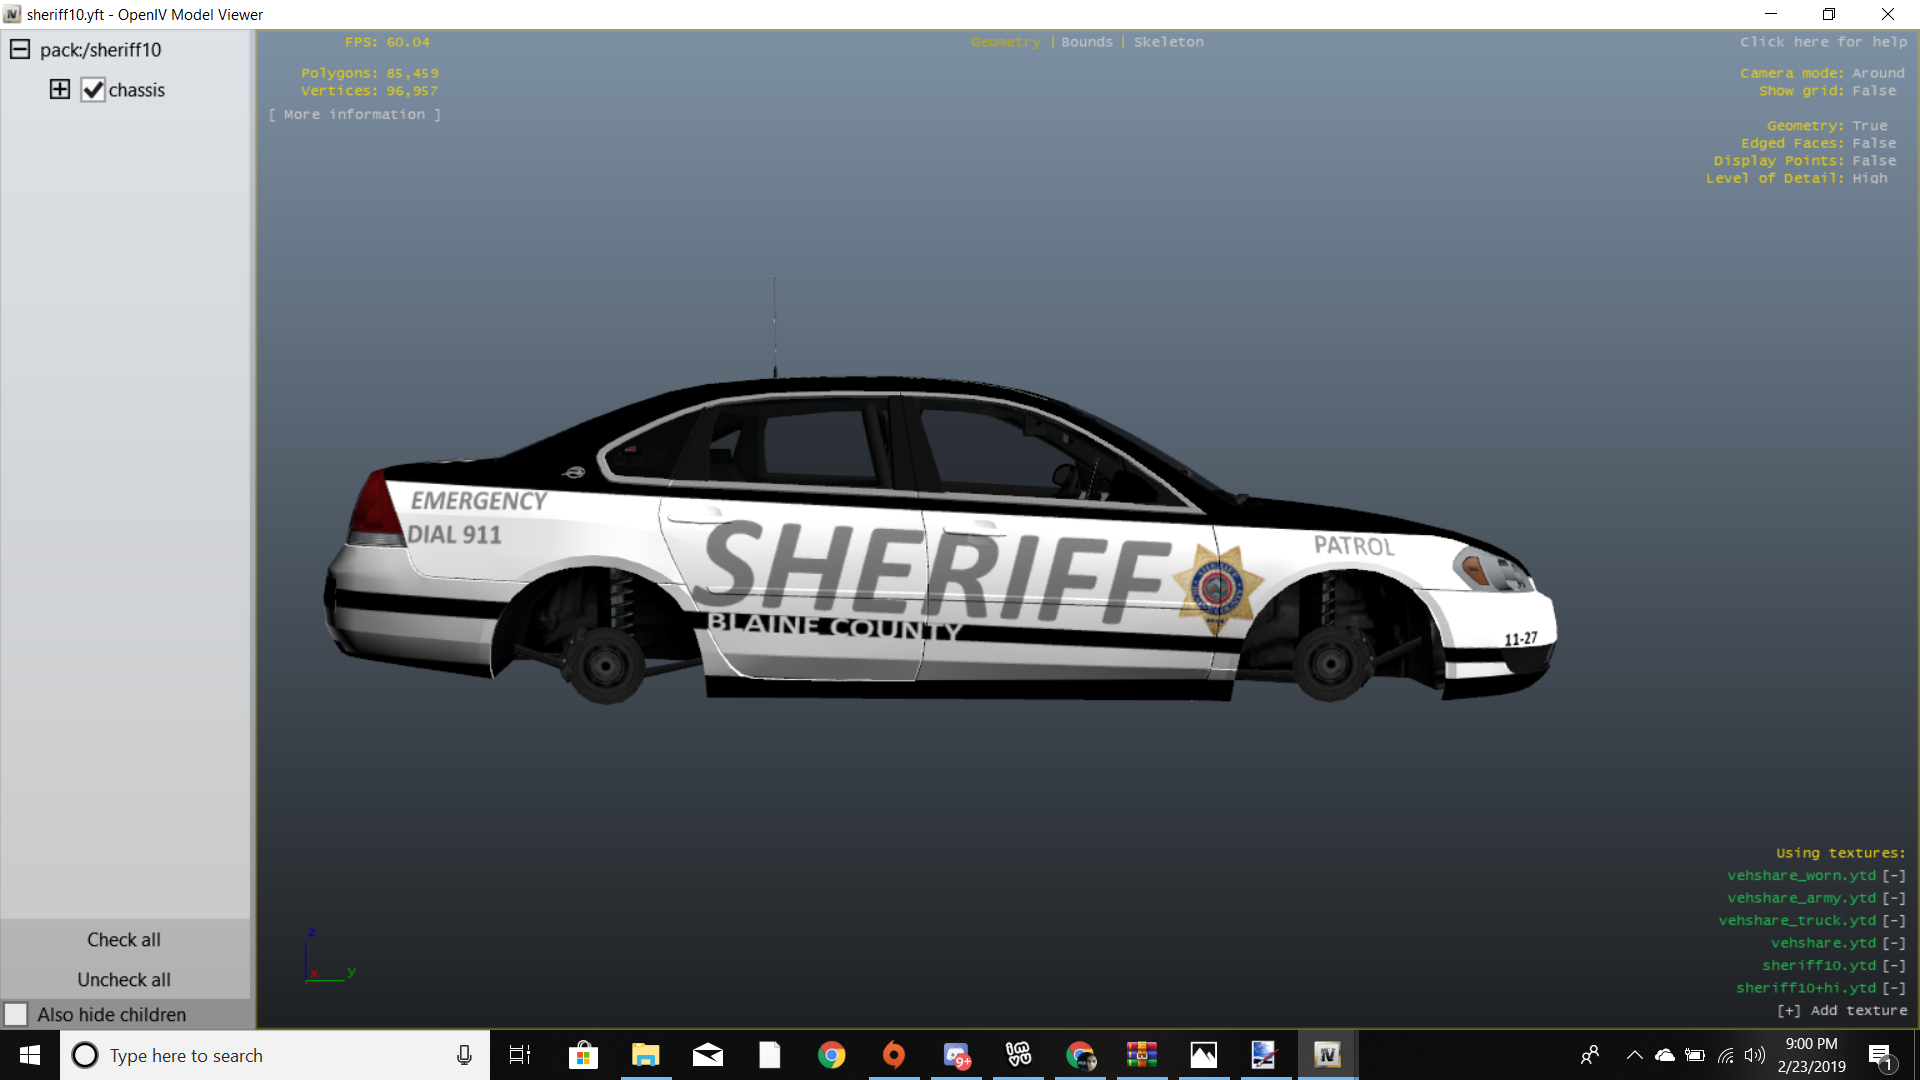Switch to the Bounds view tab
The image size is (1920, 1080).
[1086, 42]
